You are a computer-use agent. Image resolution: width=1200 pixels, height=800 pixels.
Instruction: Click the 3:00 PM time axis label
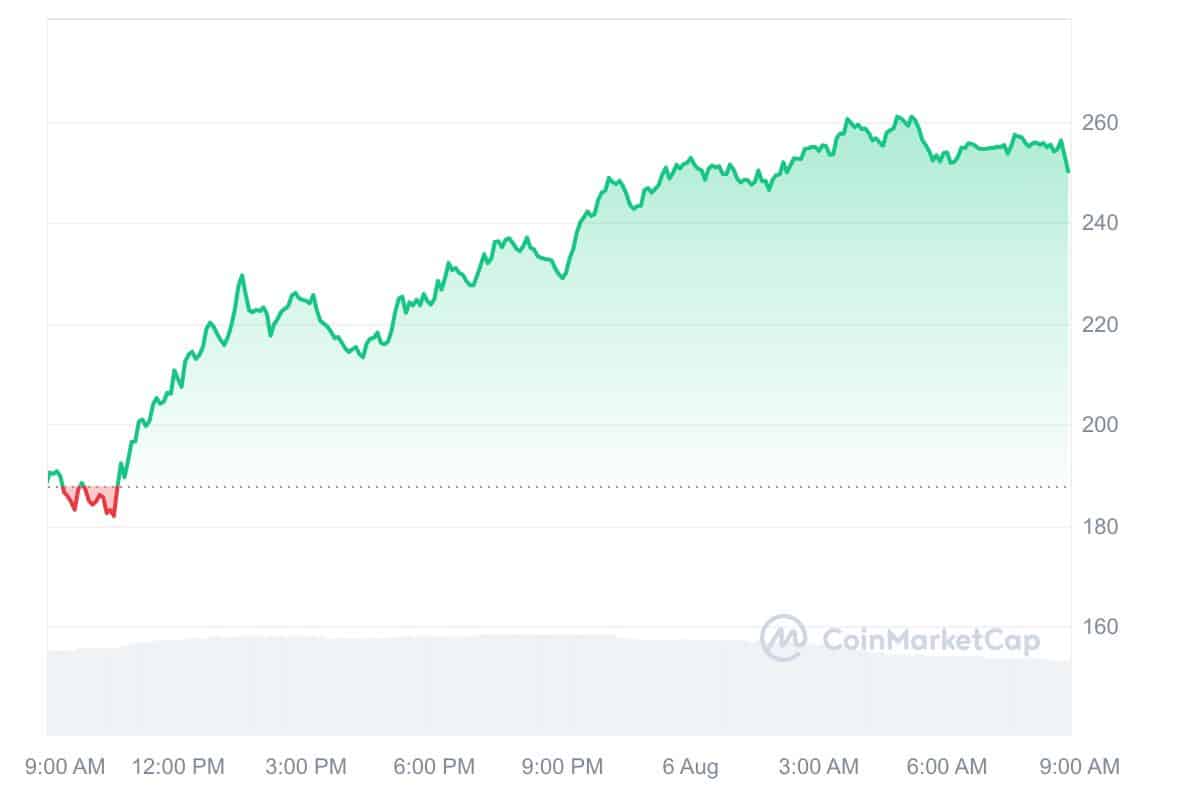305,767
